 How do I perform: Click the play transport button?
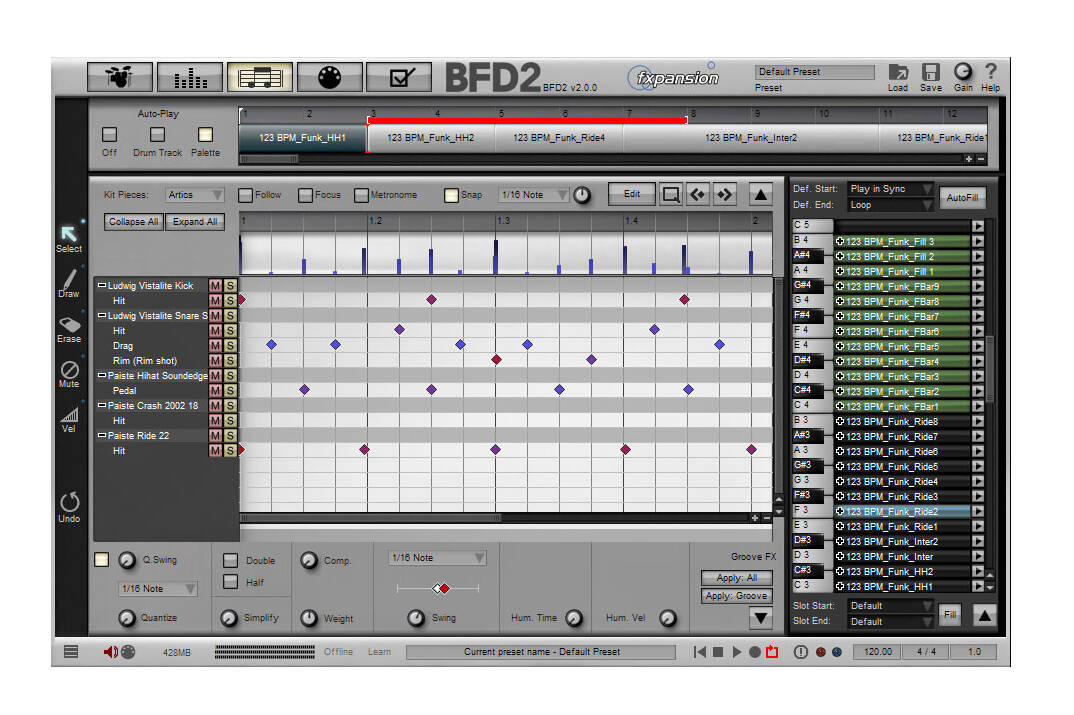coord(736,652)
